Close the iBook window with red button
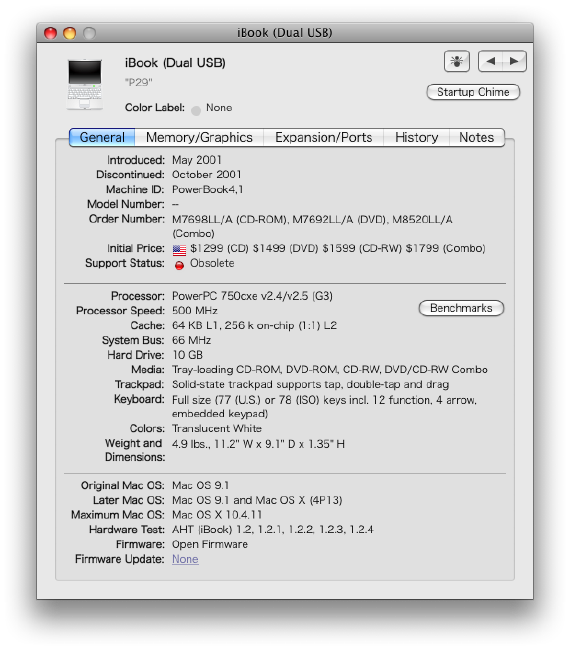Viewport: 570px width, 650px height. pos(51,33)
